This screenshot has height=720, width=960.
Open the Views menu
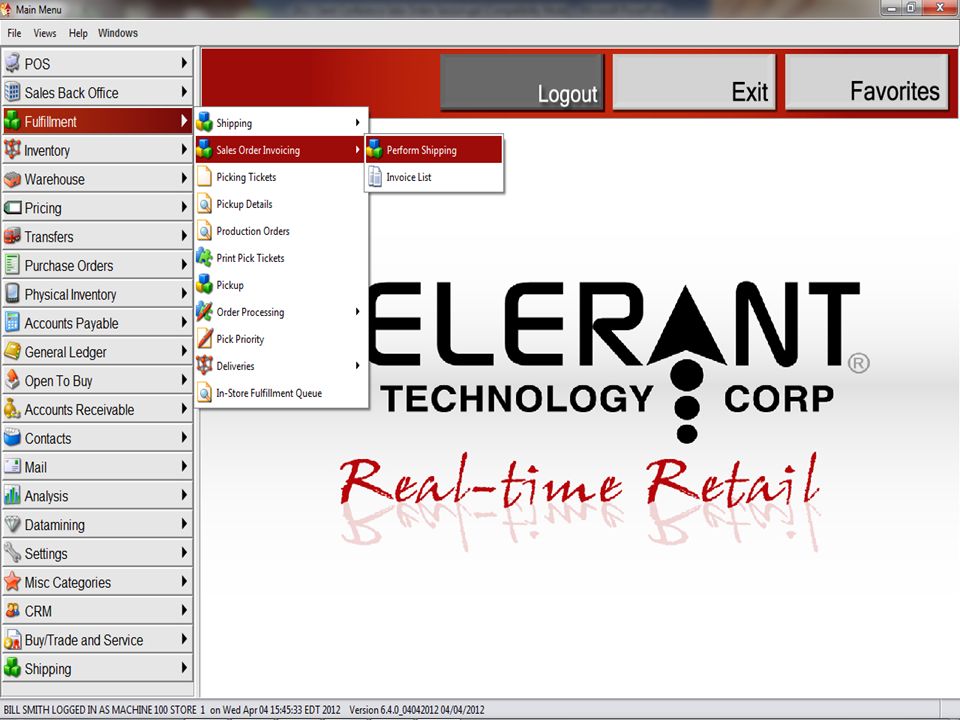tap(45, 33)
